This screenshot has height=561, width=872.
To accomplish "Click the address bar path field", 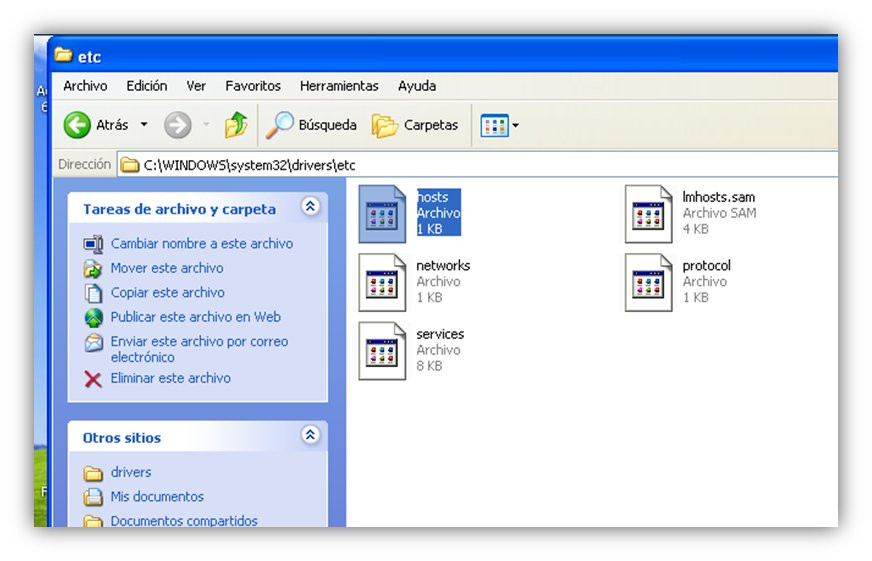I will click(477, 165).
